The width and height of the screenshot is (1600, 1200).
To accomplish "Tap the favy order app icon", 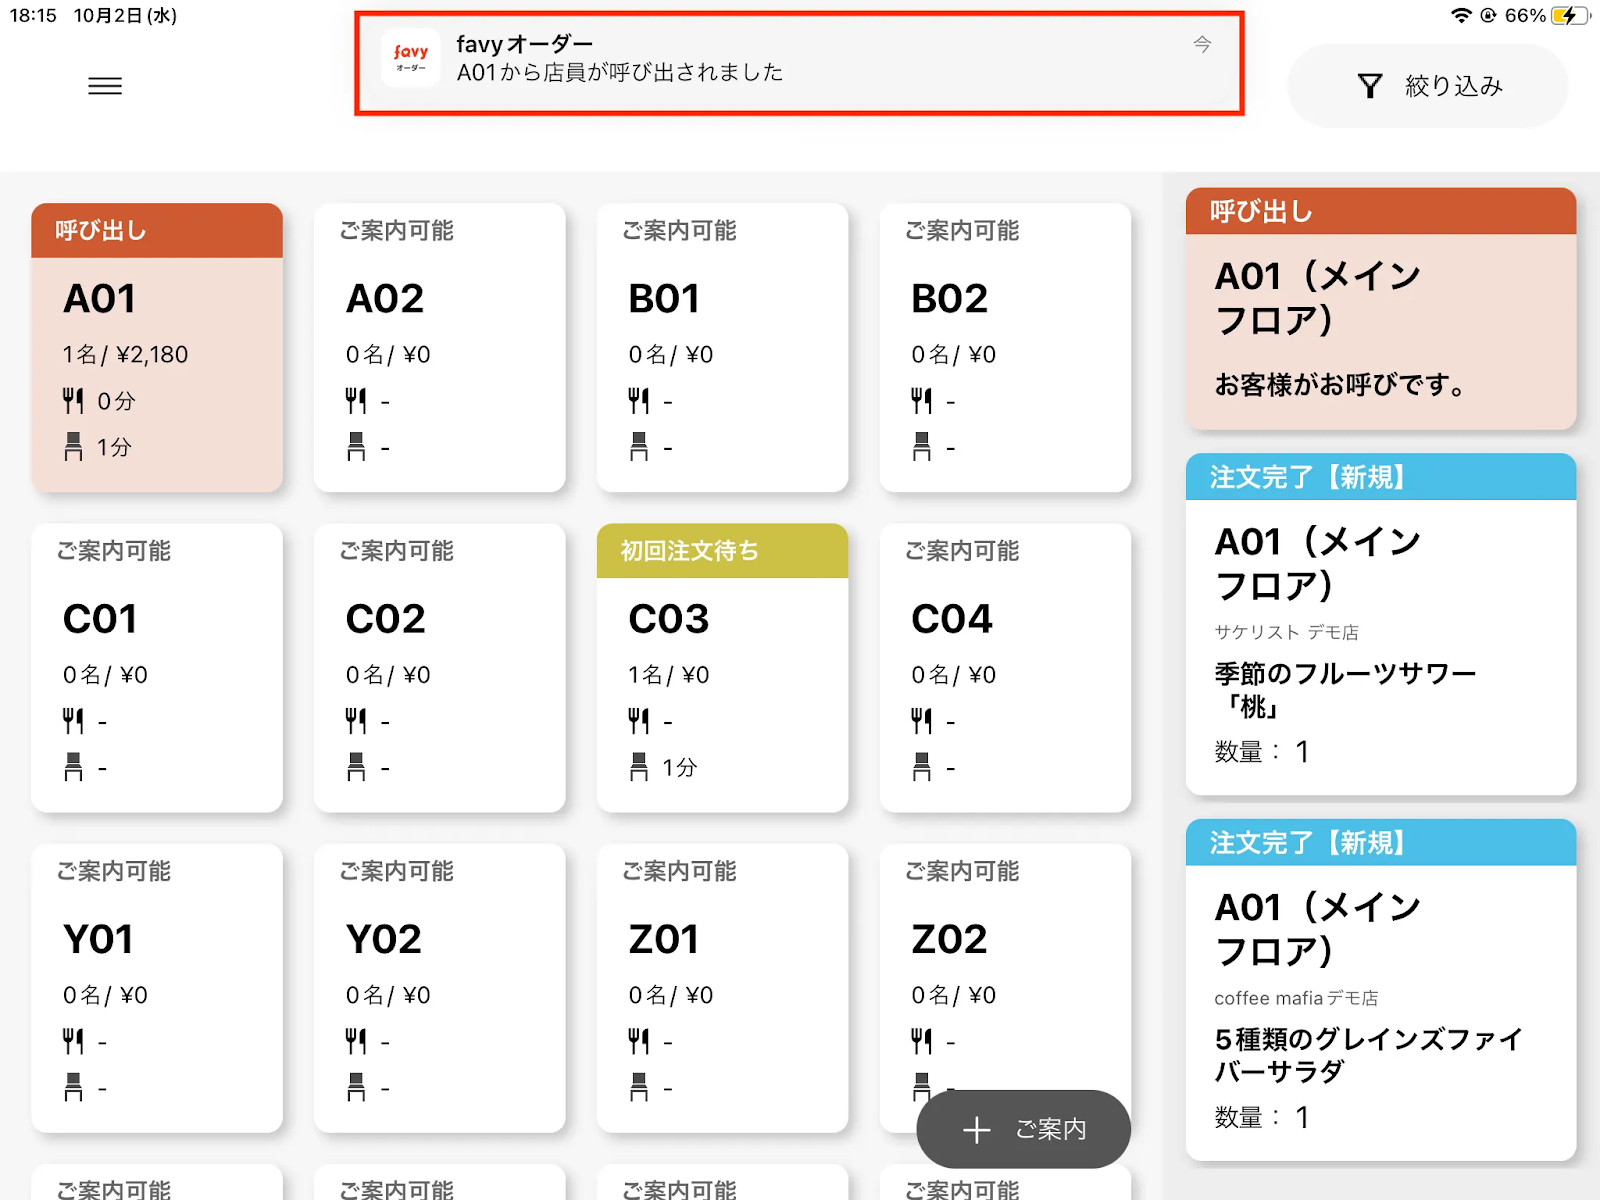I will (411, 58).
